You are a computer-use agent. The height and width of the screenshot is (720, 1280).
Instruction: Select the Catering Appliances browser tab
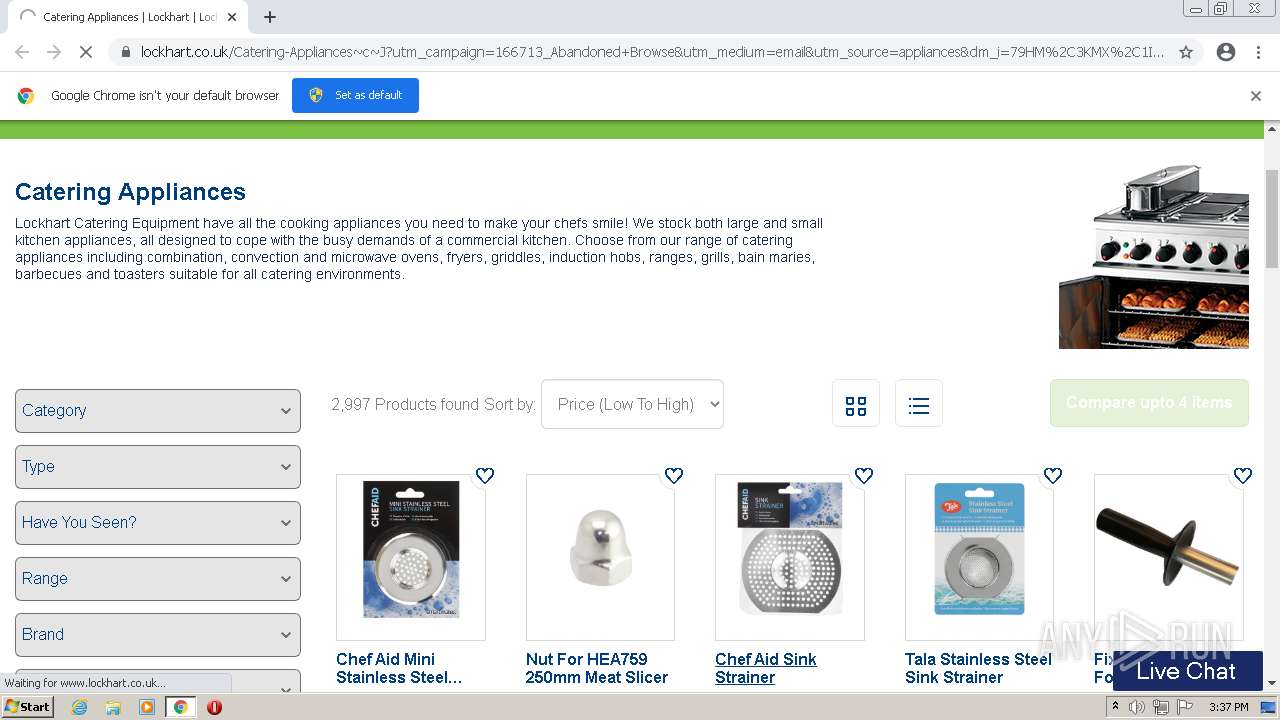click(x=130, y=17)
